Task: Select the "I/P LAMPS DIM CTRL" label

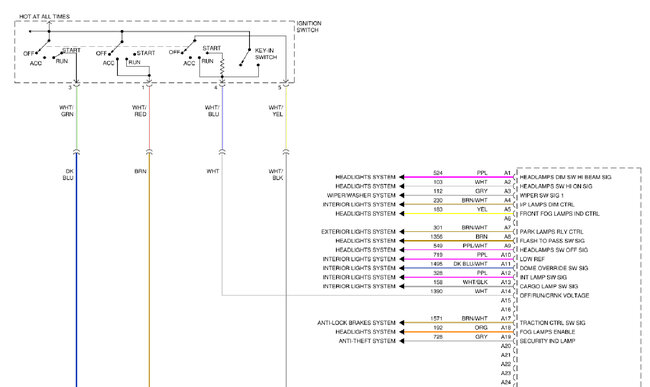Action: point(547,204)
